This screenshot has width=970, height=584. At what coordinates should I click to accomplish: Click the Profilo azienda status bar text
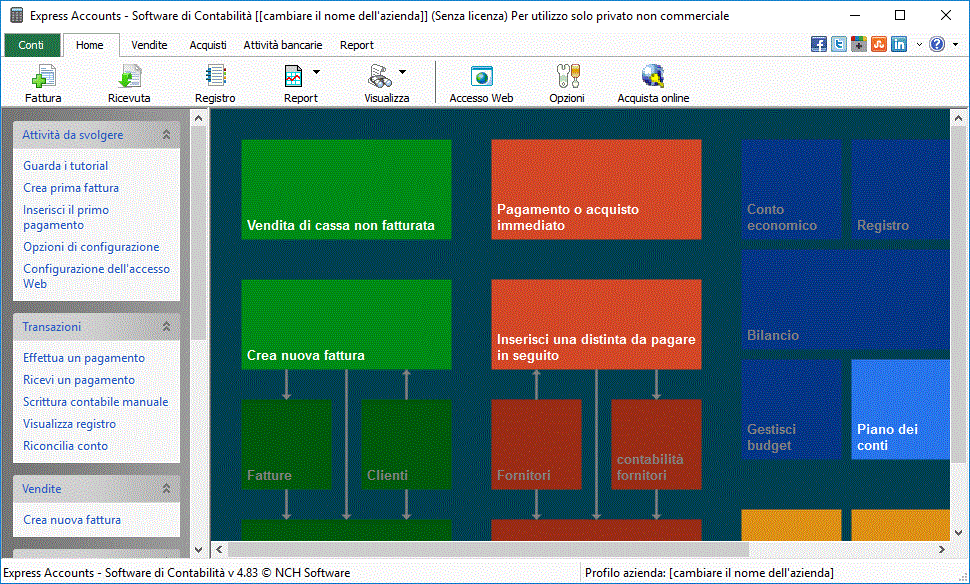tap(709, 573)
